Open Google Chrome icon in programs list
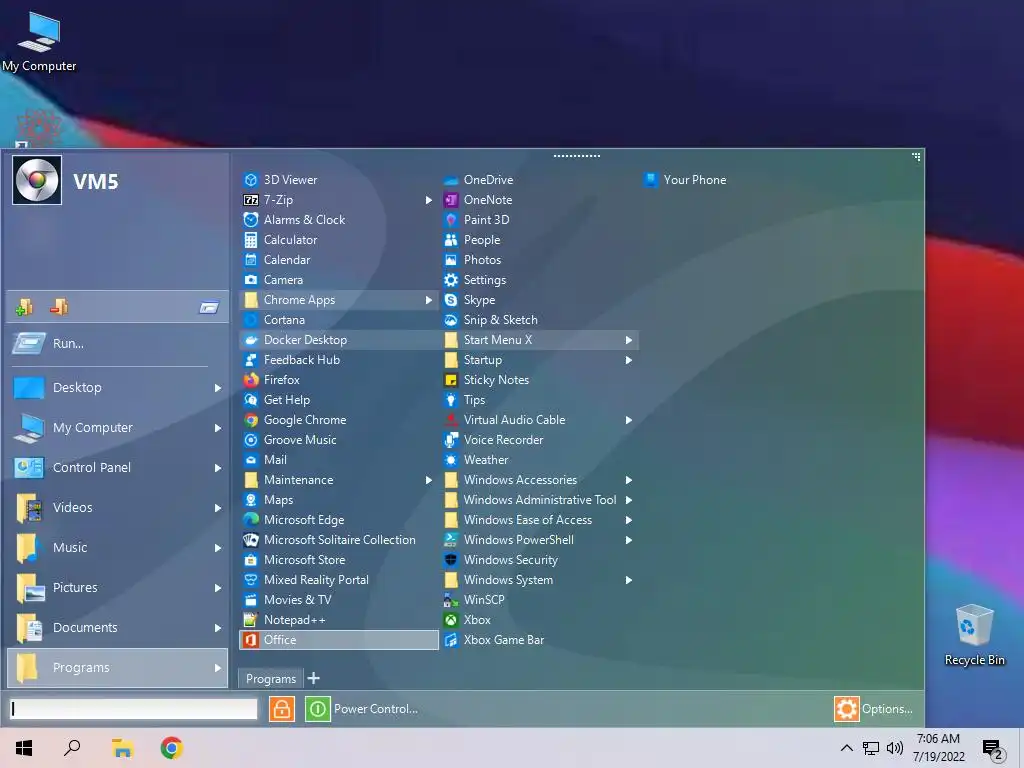The image size is (1024, 768). point(251,420)
